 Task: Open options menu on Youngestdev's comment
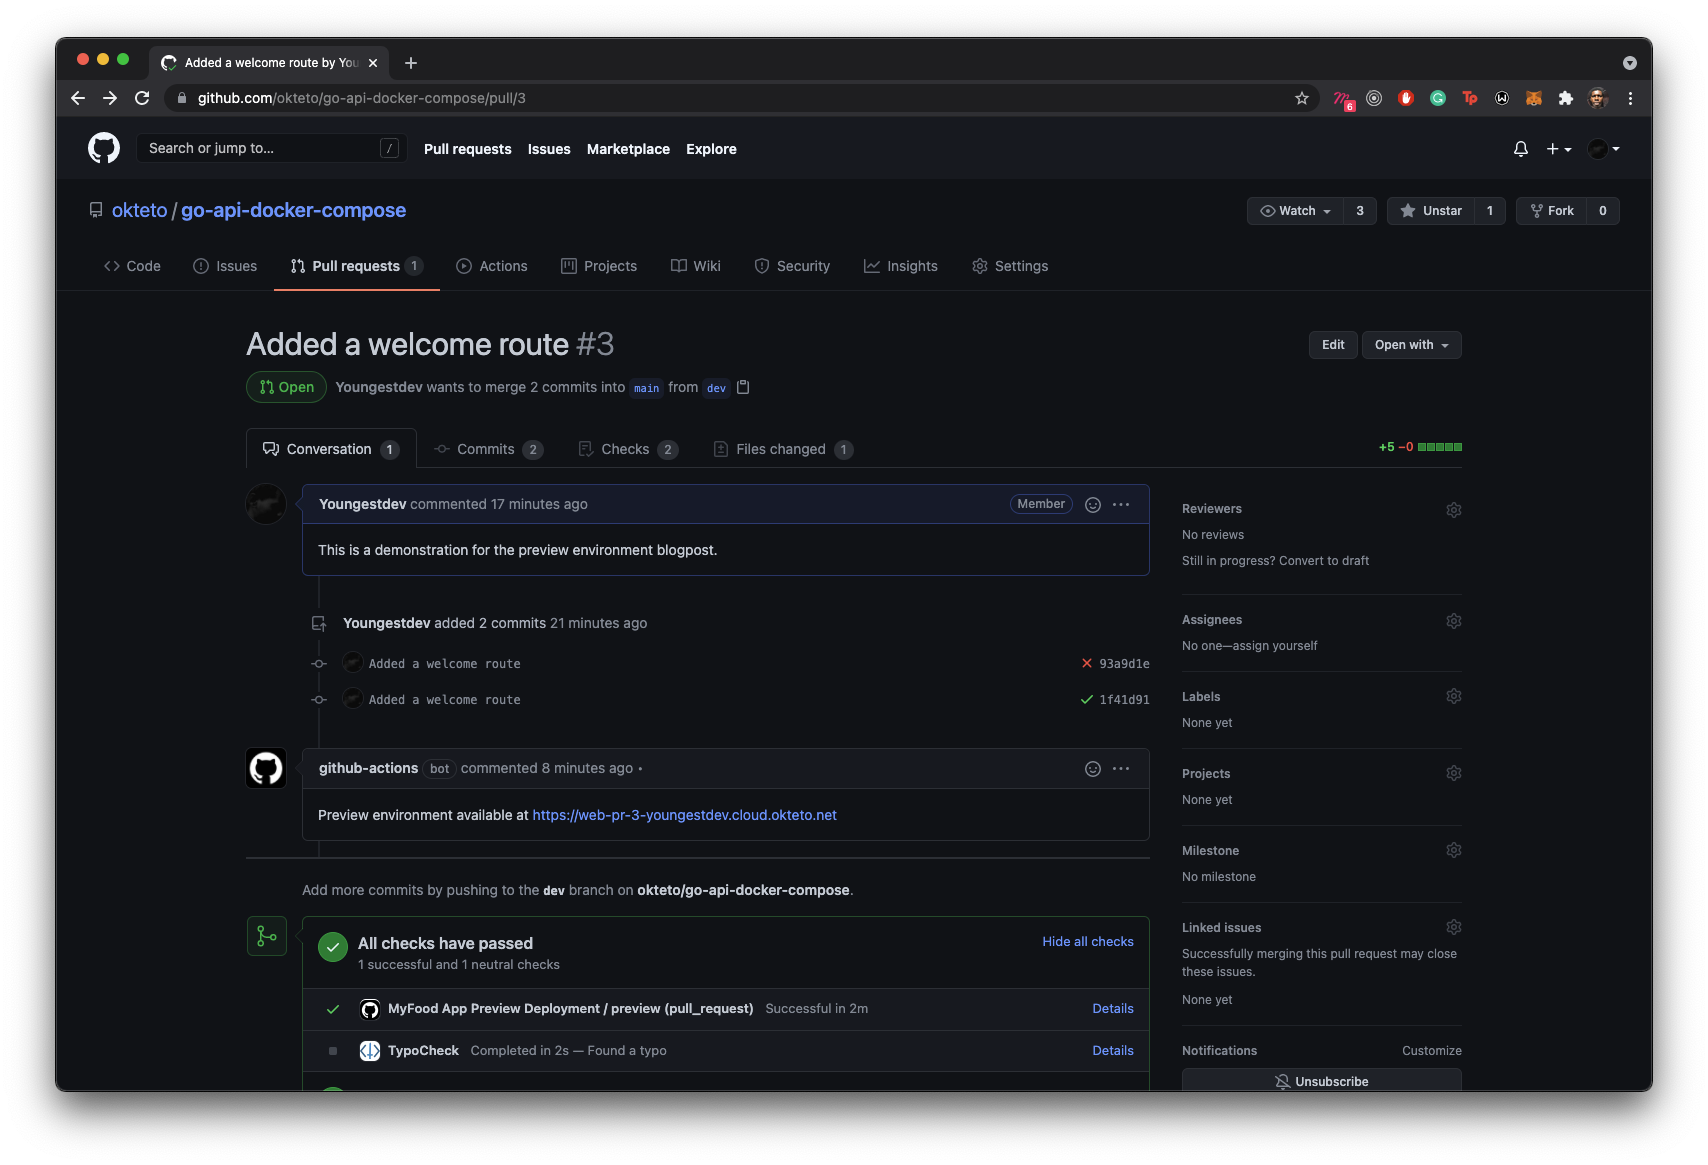click(x=1121, y=505)
